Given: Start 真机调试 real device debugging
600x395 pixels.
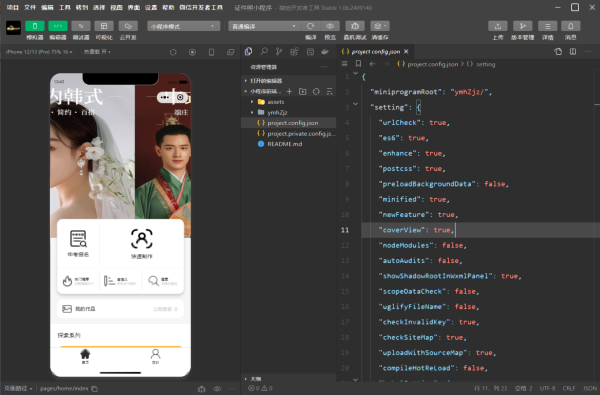Looking at the screenshot, I should [355, 26].
